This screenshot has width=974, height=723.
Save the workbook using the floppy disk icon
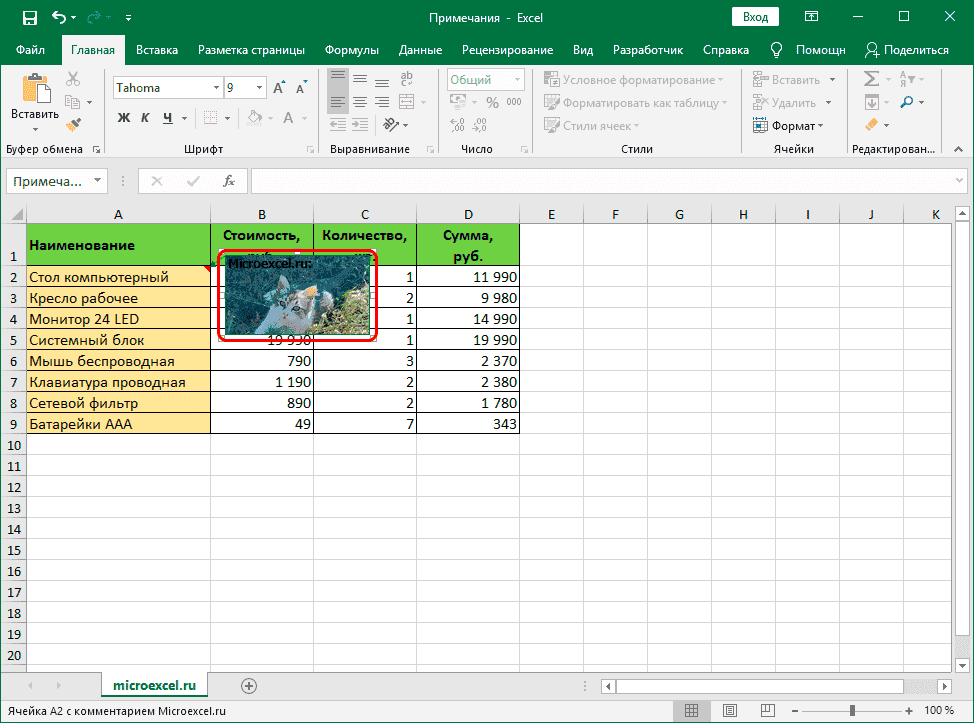[x=29, y=17]
